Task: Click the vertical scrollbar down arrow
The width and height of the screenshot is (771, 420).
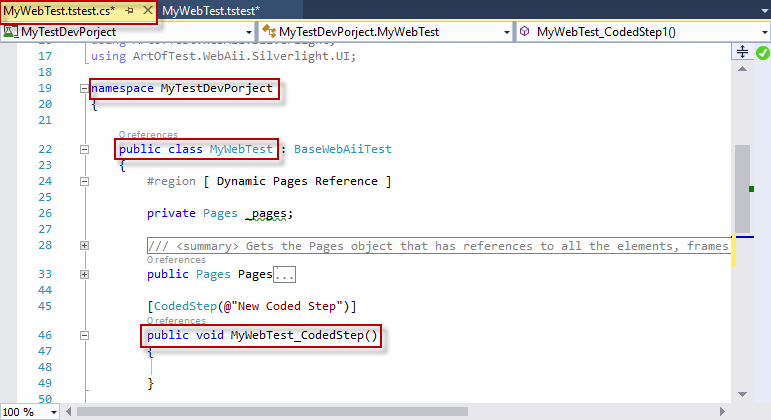Action: pyautogui.click(x=742, y=394)
